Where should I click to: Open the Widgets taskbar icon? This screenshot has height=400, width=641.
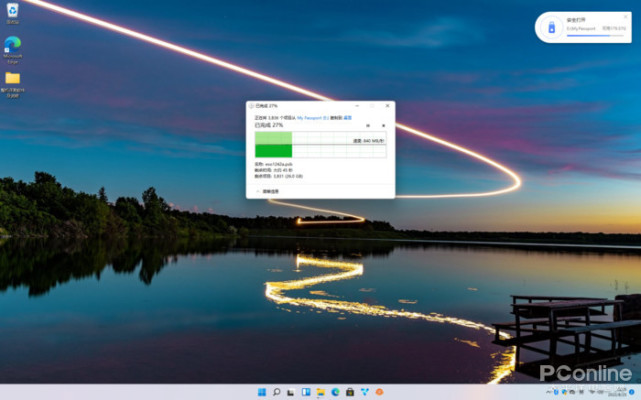(306, 392)
